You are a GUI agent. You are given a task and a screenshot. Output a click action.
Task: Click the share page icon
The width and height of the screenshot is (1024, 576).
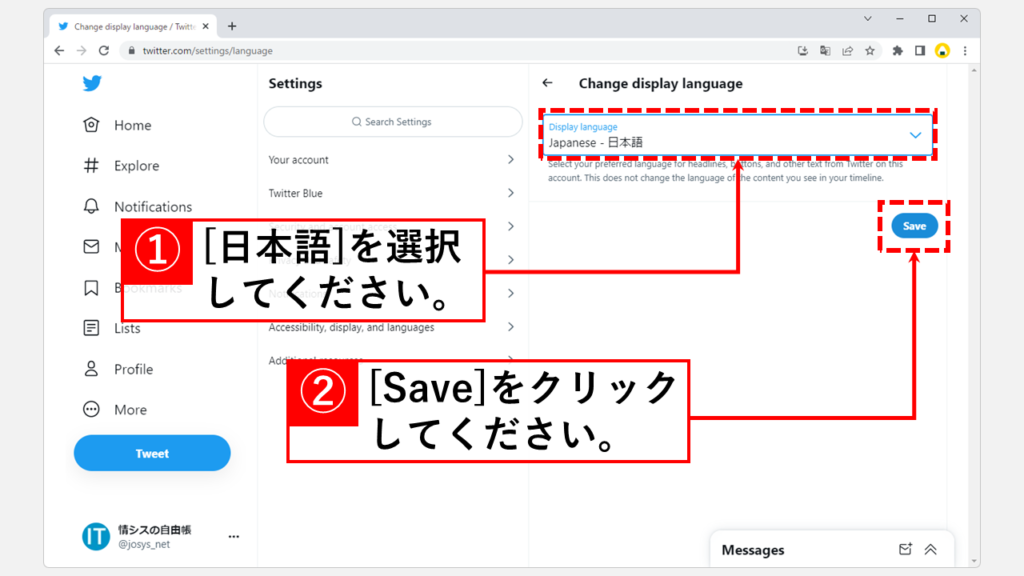coord(847,50)
